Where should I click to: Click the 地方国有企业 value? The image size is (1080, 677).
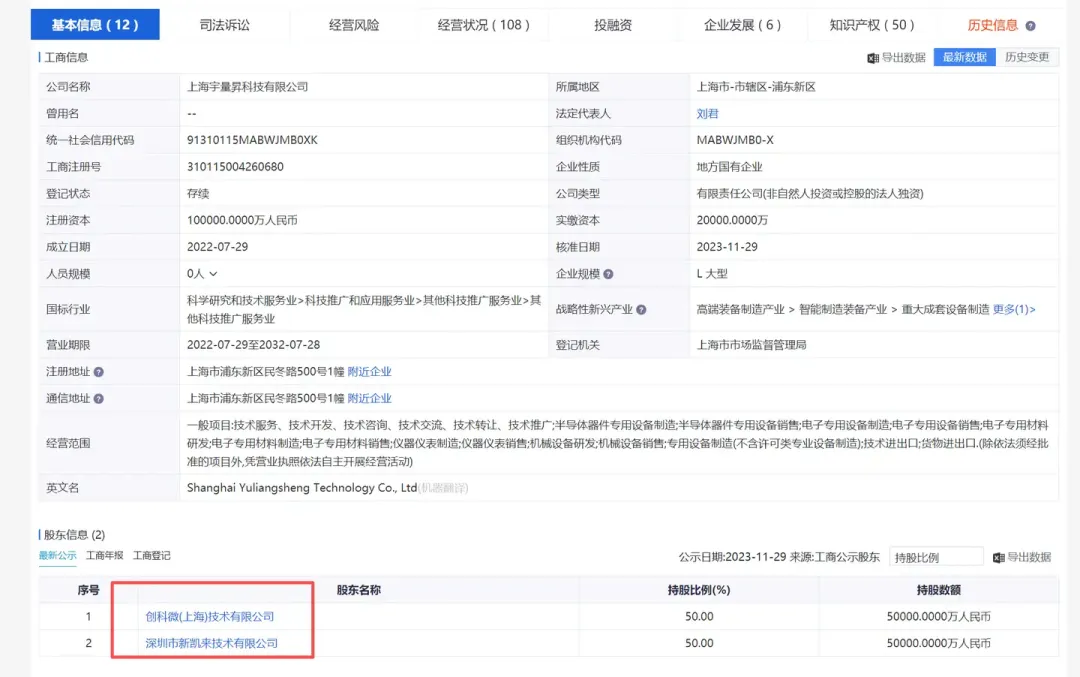coord(729,167)
